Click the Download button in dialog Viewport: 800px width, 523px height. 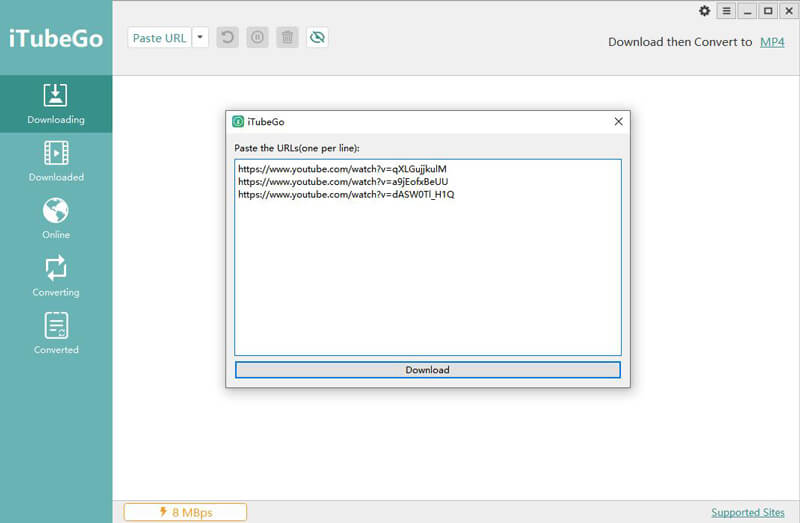(x=428, y=370)
